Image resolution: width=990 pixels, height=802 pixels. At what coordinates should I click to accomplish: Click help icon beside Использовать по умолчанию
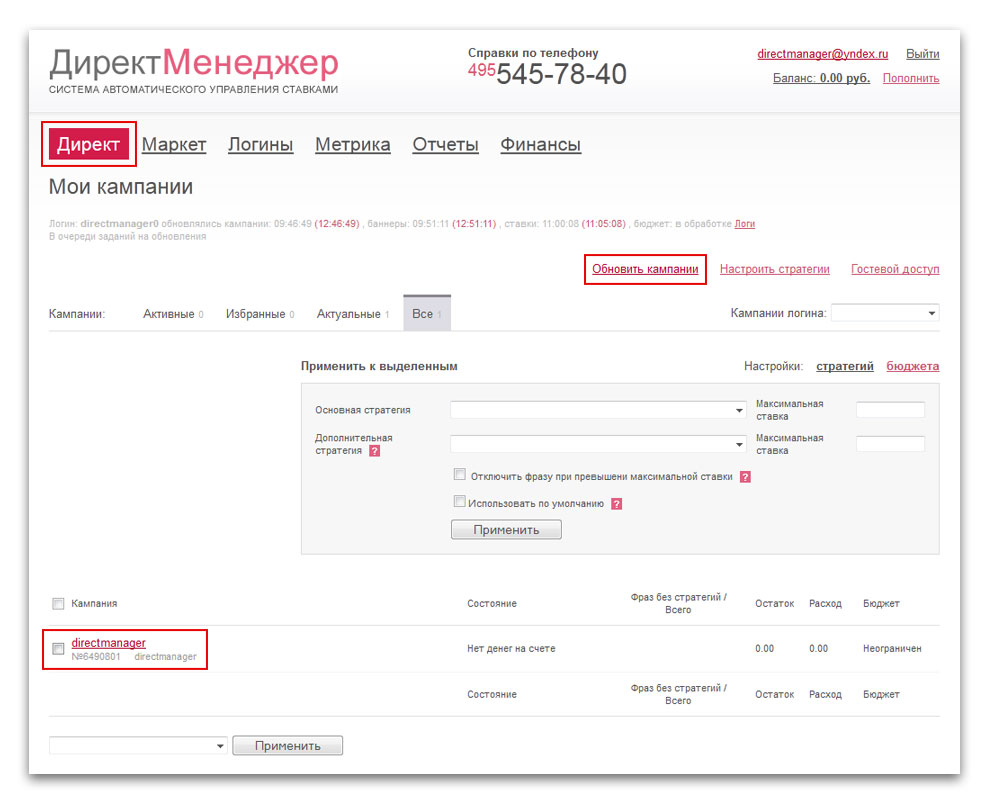tap(616, 504)
